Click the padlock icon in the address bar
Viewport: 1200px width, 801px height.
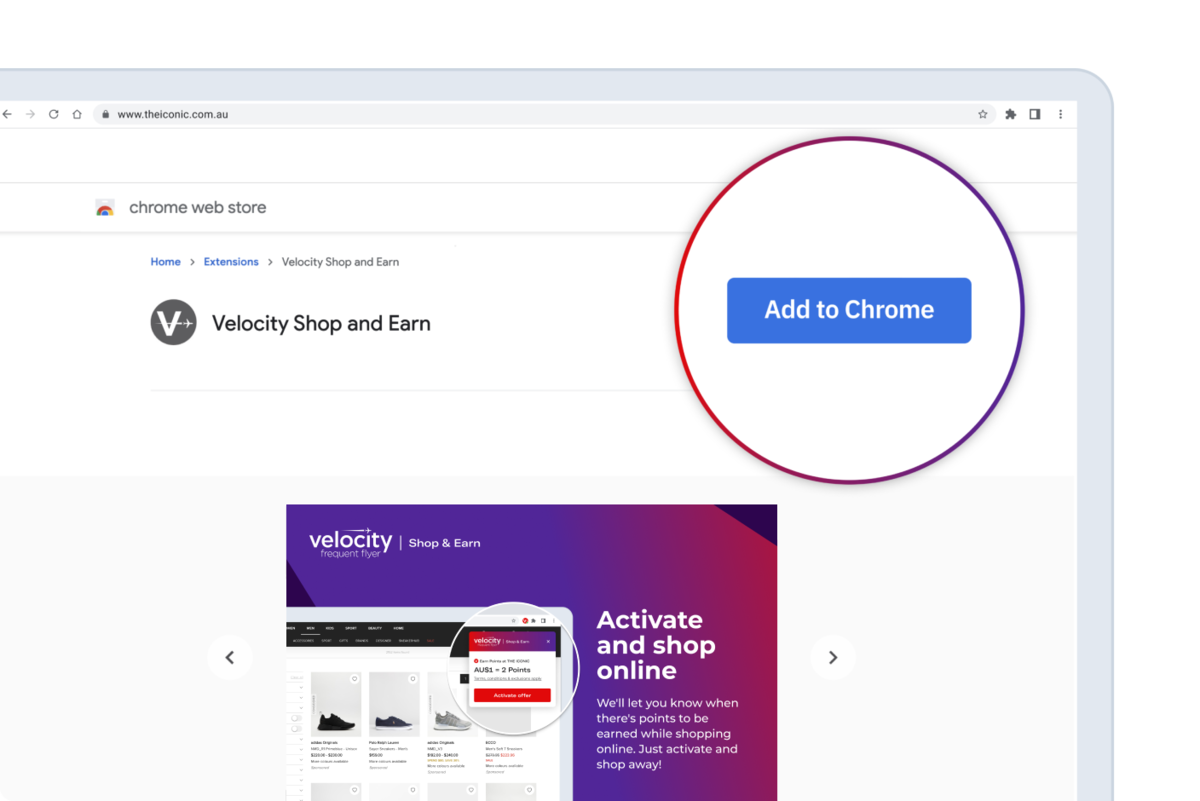click(x=105, y=114)
